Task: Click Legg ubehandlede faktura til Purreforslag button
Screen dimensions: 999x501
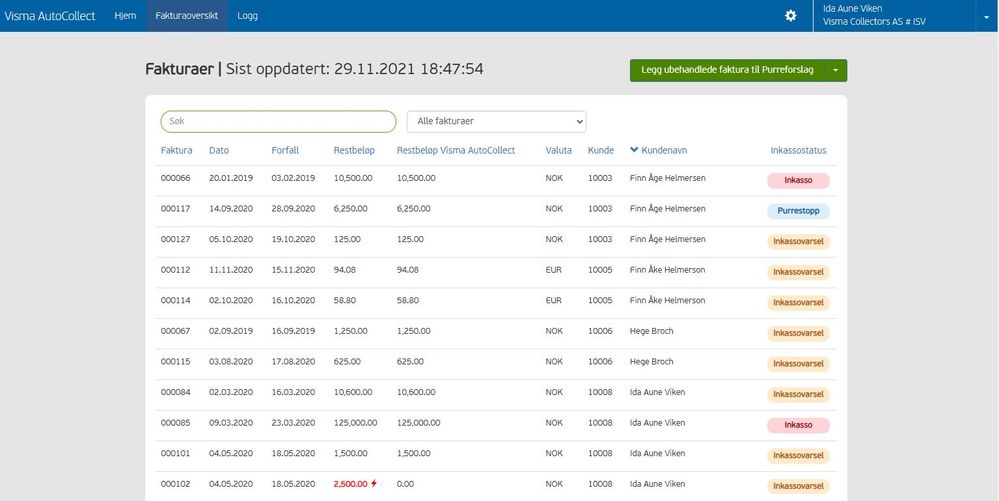Action: pyautogui.click(x=728, y=71)
